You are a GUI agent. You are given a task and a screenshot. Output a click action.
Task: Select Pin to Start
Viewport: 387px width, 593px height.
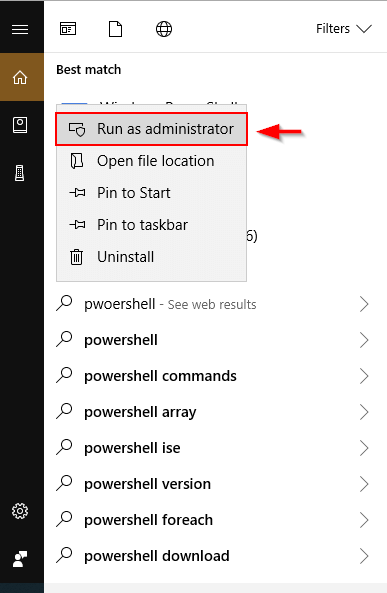151,193
